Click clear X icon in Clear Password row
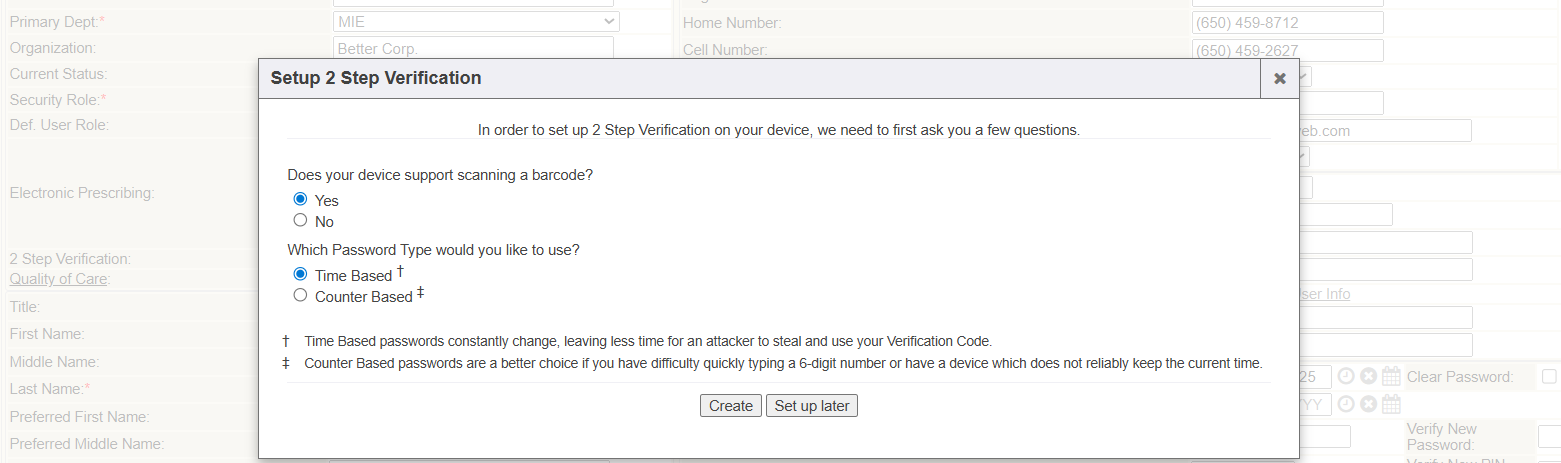This screenshot has width=1561, height=463. pyautogui.click(x=1368, y=377)
